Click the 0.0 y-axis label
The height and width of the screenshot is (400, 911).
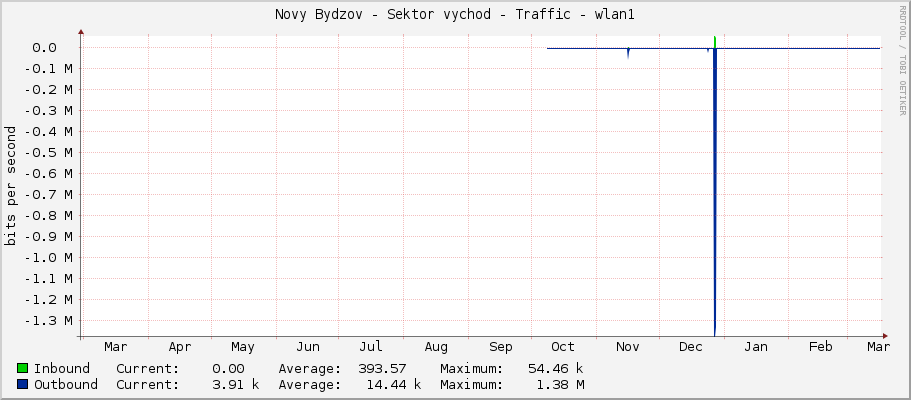coord(44,48)
